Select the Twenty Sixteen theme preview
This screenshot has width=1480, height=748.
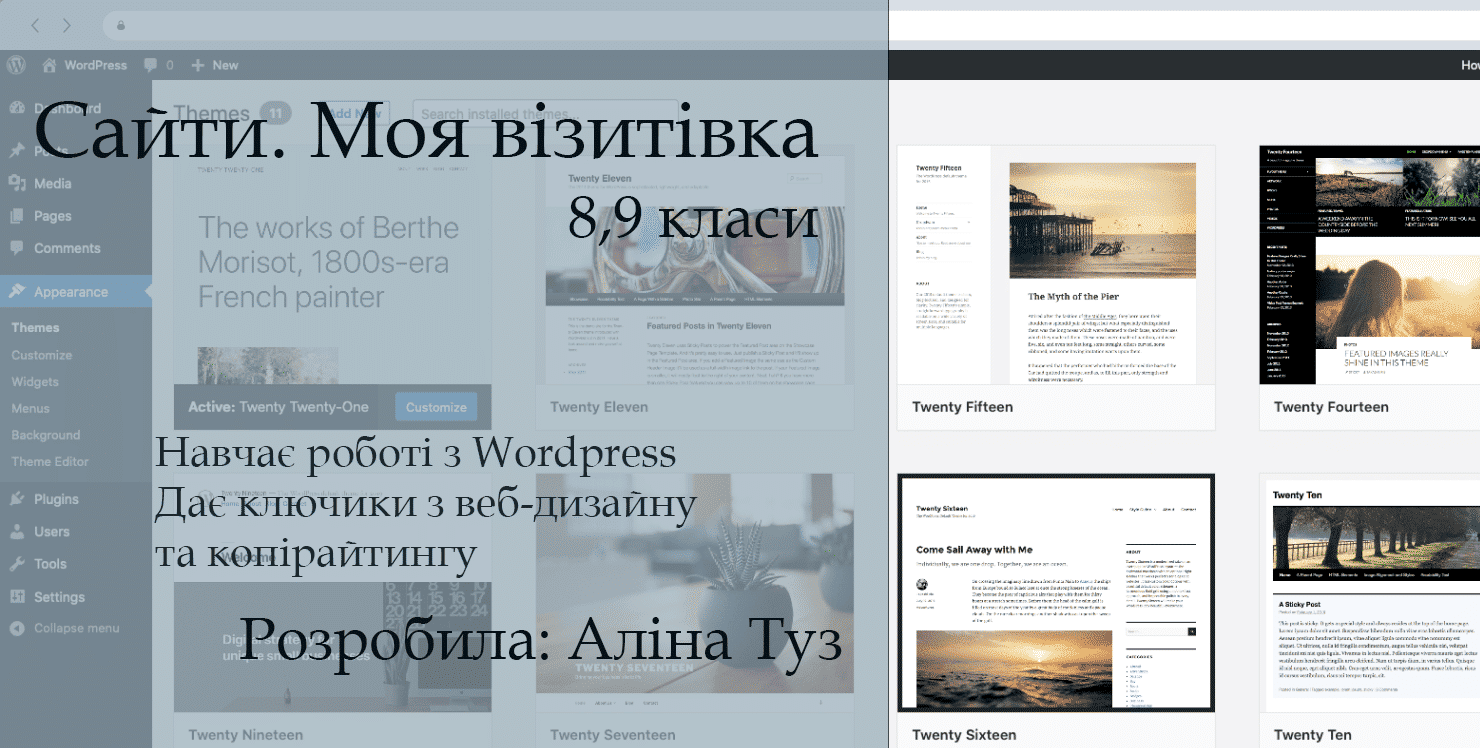(1056, 593)
